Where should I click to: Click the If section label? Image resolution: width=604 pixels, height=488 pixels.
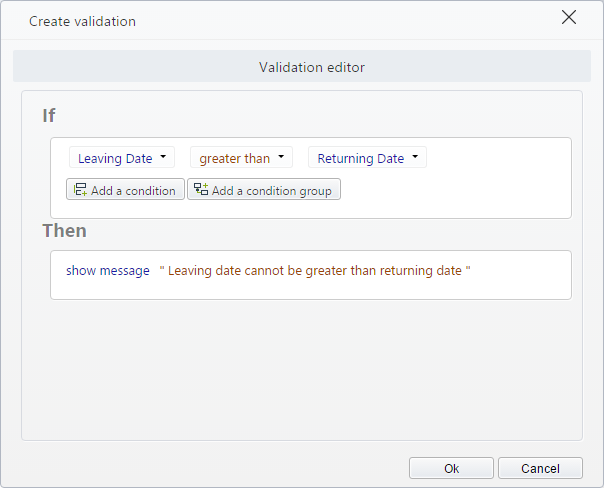pos(49,116)
